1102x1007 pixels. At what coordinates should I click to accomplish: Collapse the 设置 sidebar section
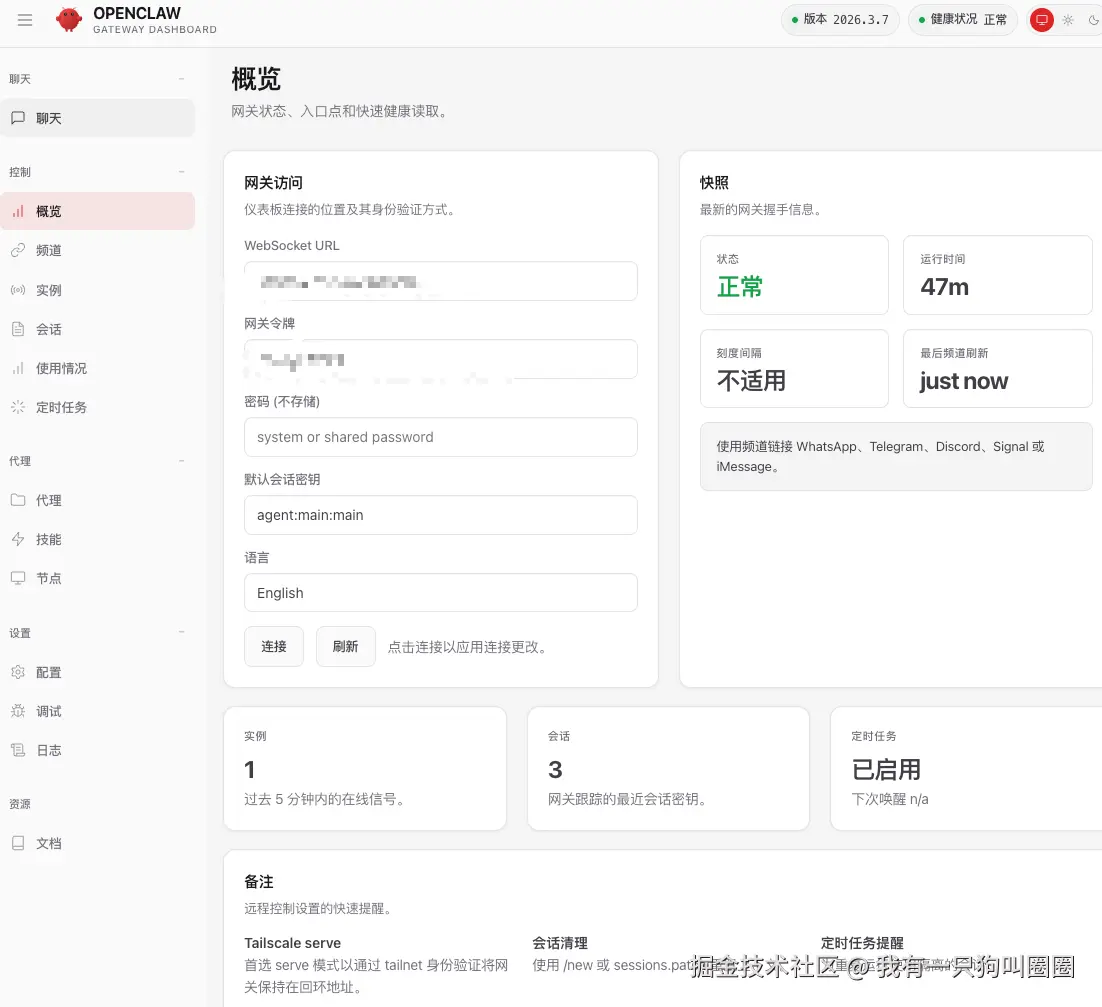pos(97,633)
